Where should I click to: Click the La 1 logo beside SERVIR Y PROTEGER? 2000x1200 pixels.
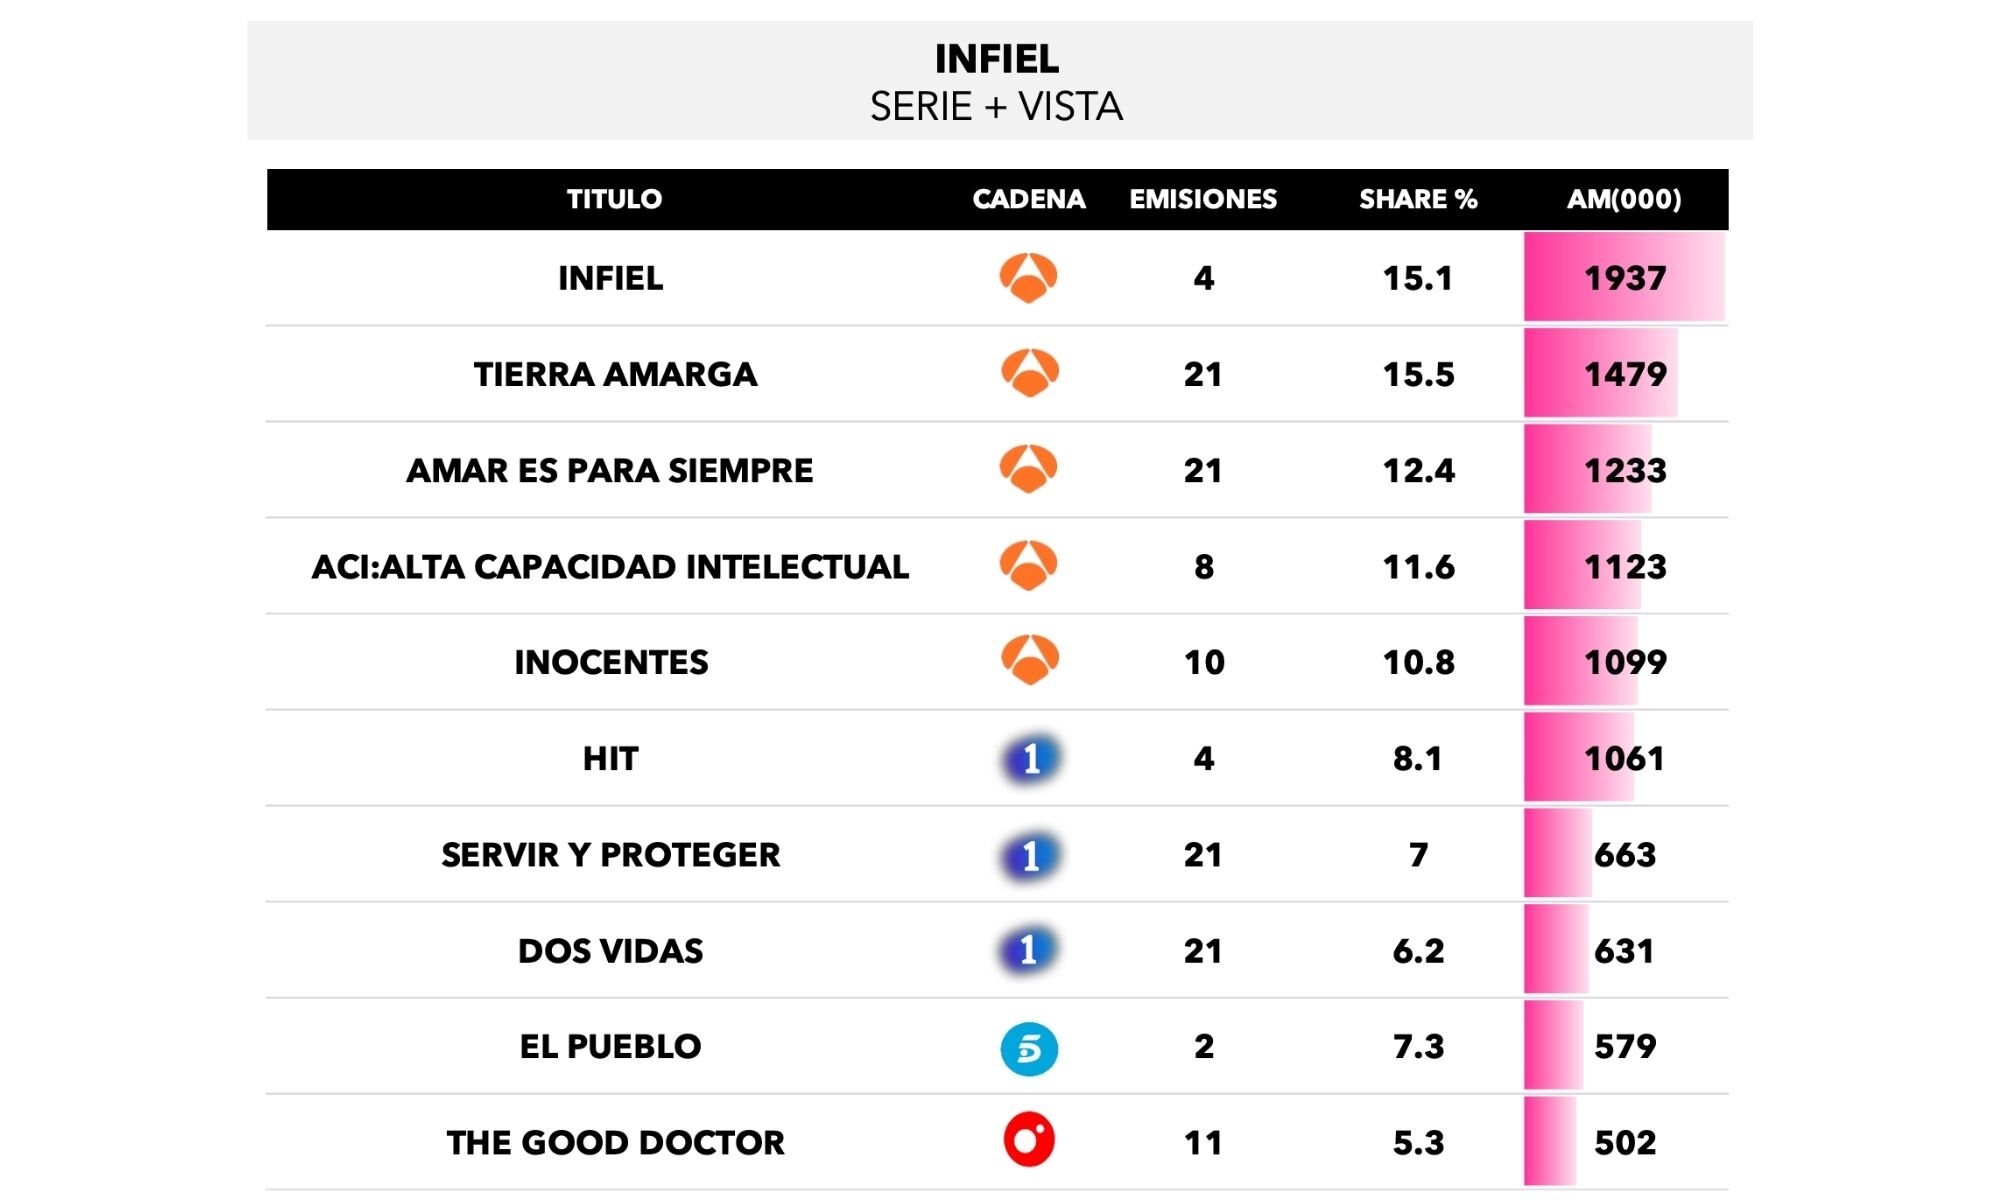pos(1030,855)
